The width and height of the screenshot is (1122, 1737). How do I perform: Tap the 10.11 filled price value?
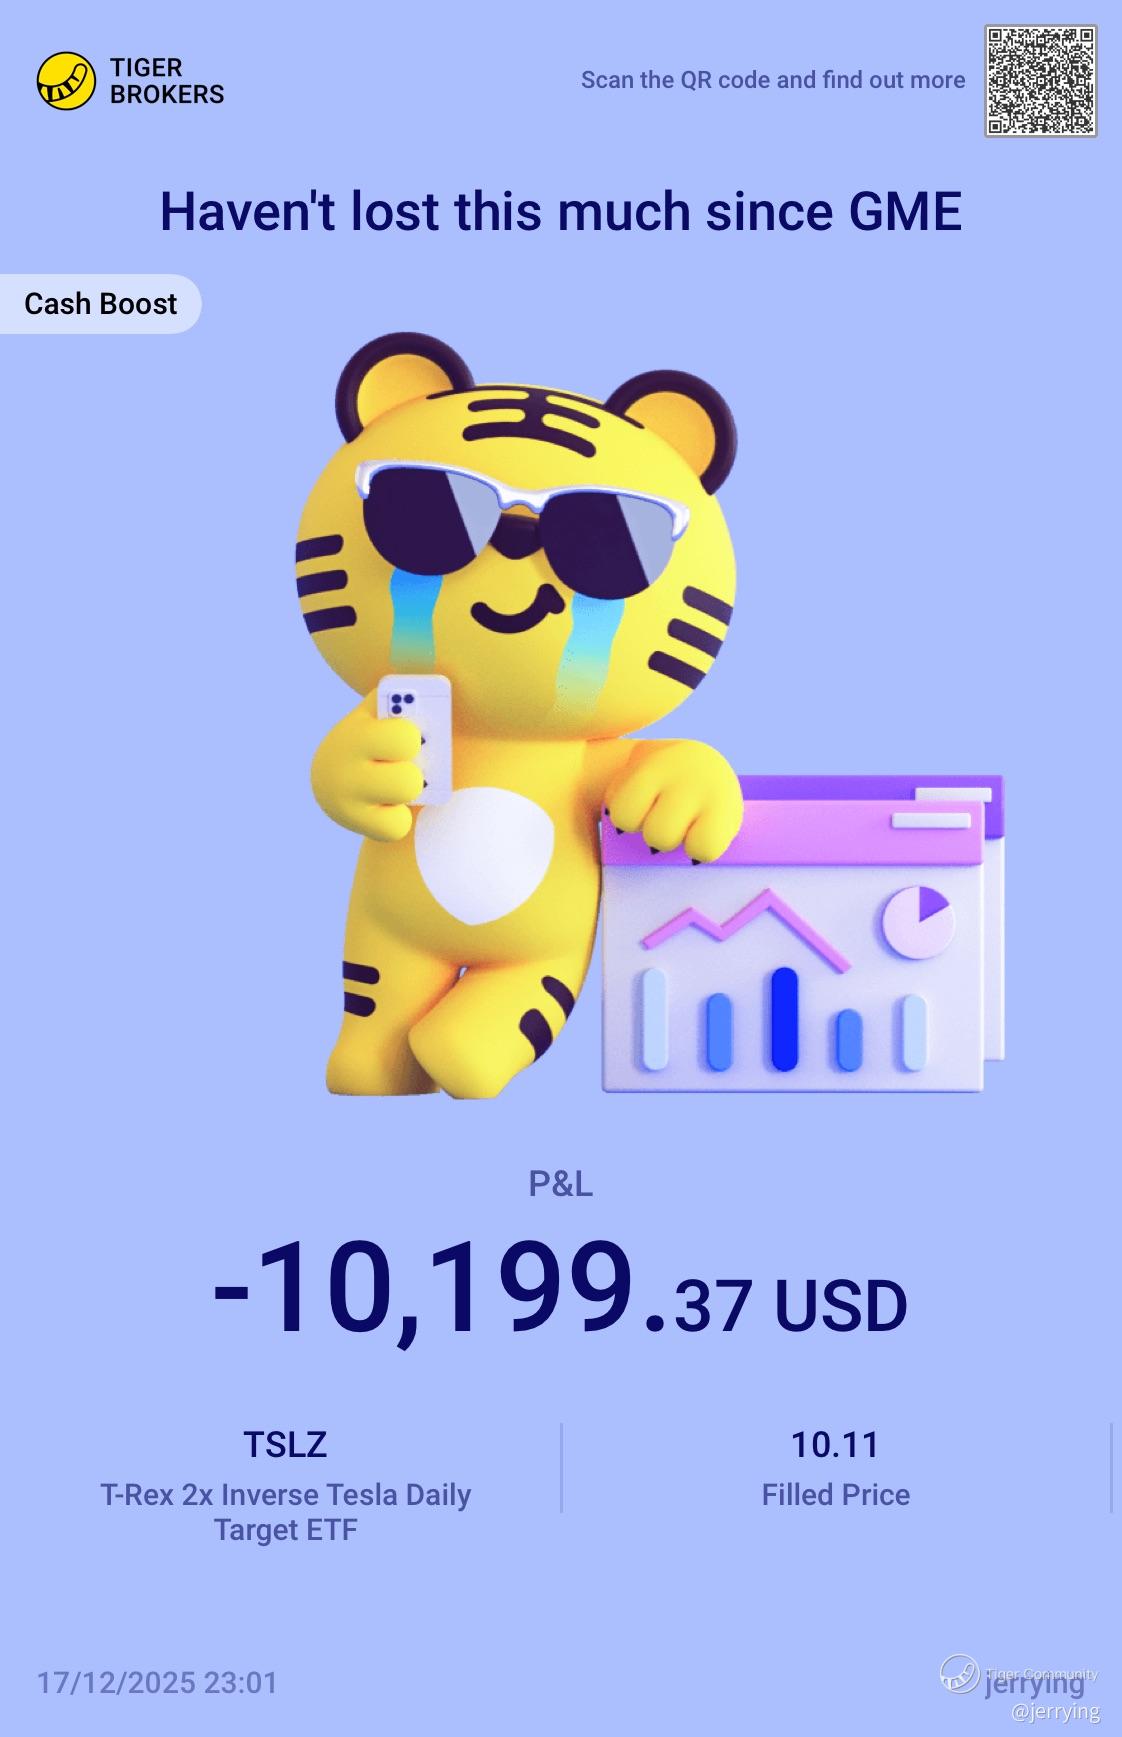click(835, 1444)
